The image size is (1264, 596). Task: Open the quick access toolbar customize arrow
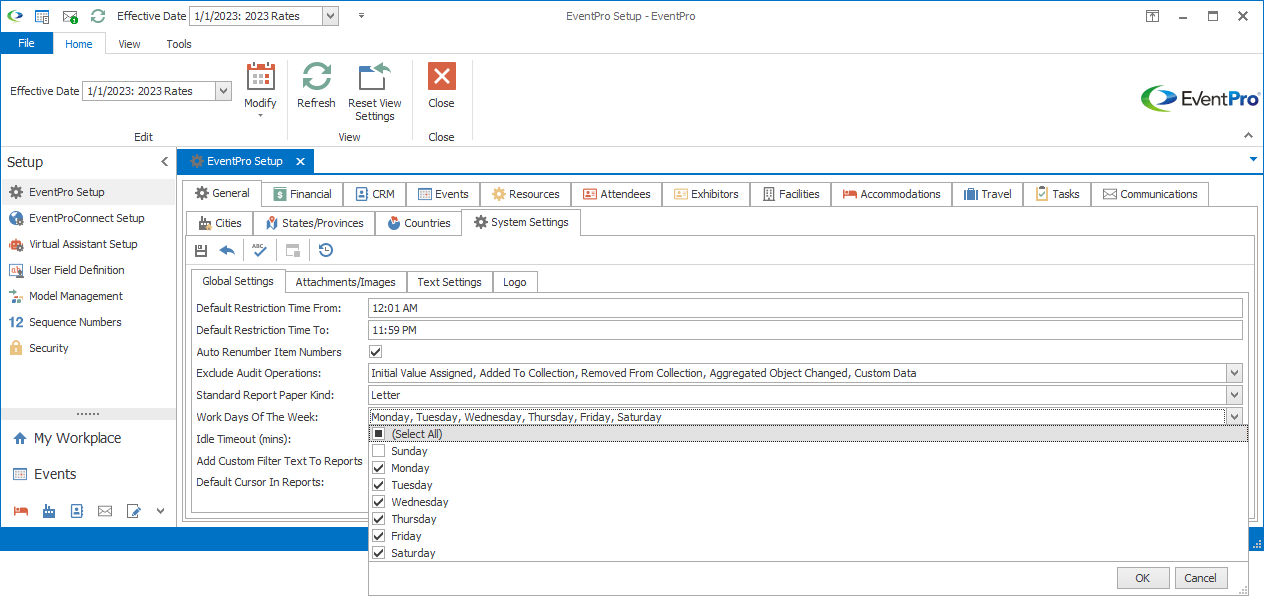[361, 16]
